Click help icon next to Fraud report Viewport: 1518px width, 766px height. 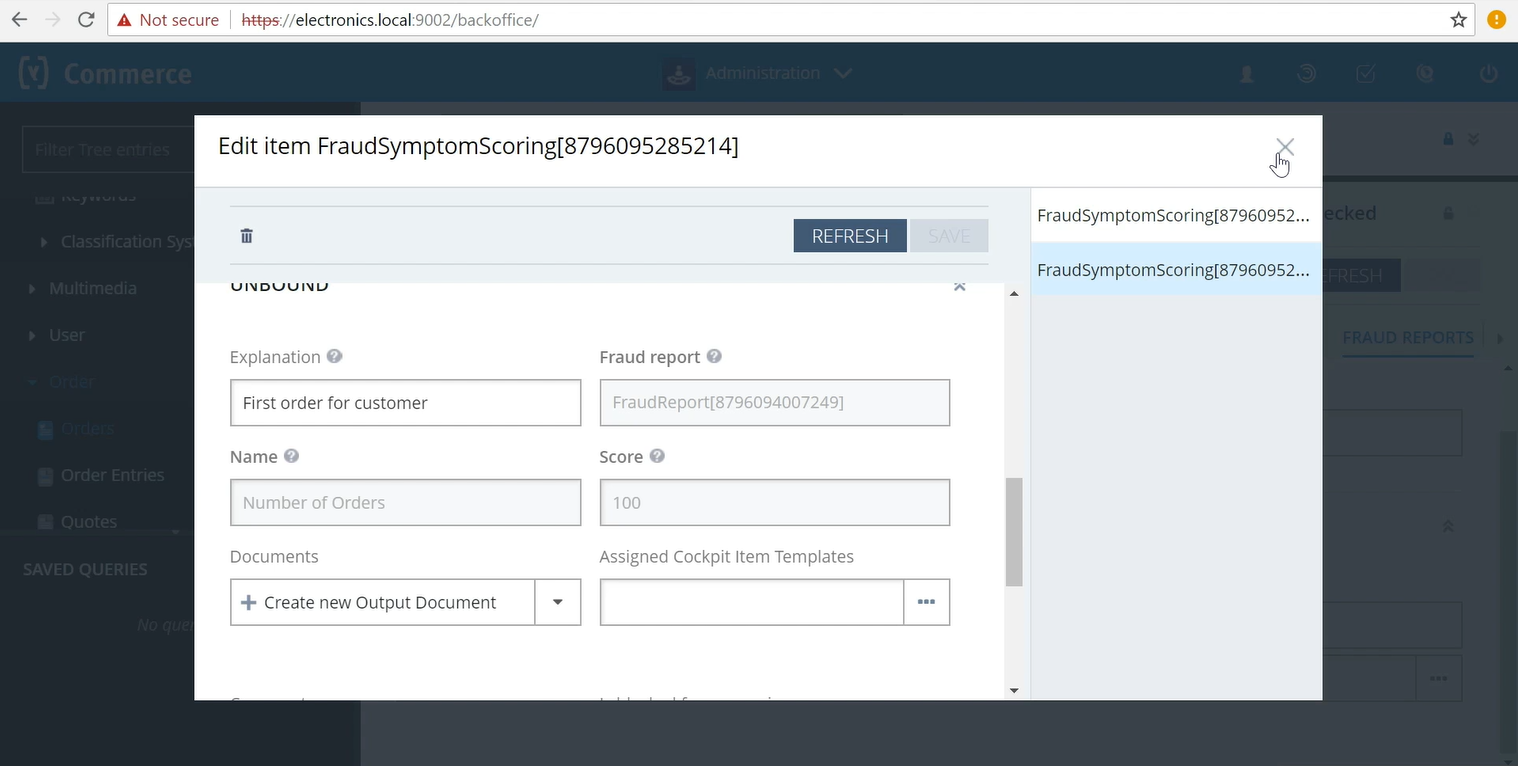(x=714, y=356)
